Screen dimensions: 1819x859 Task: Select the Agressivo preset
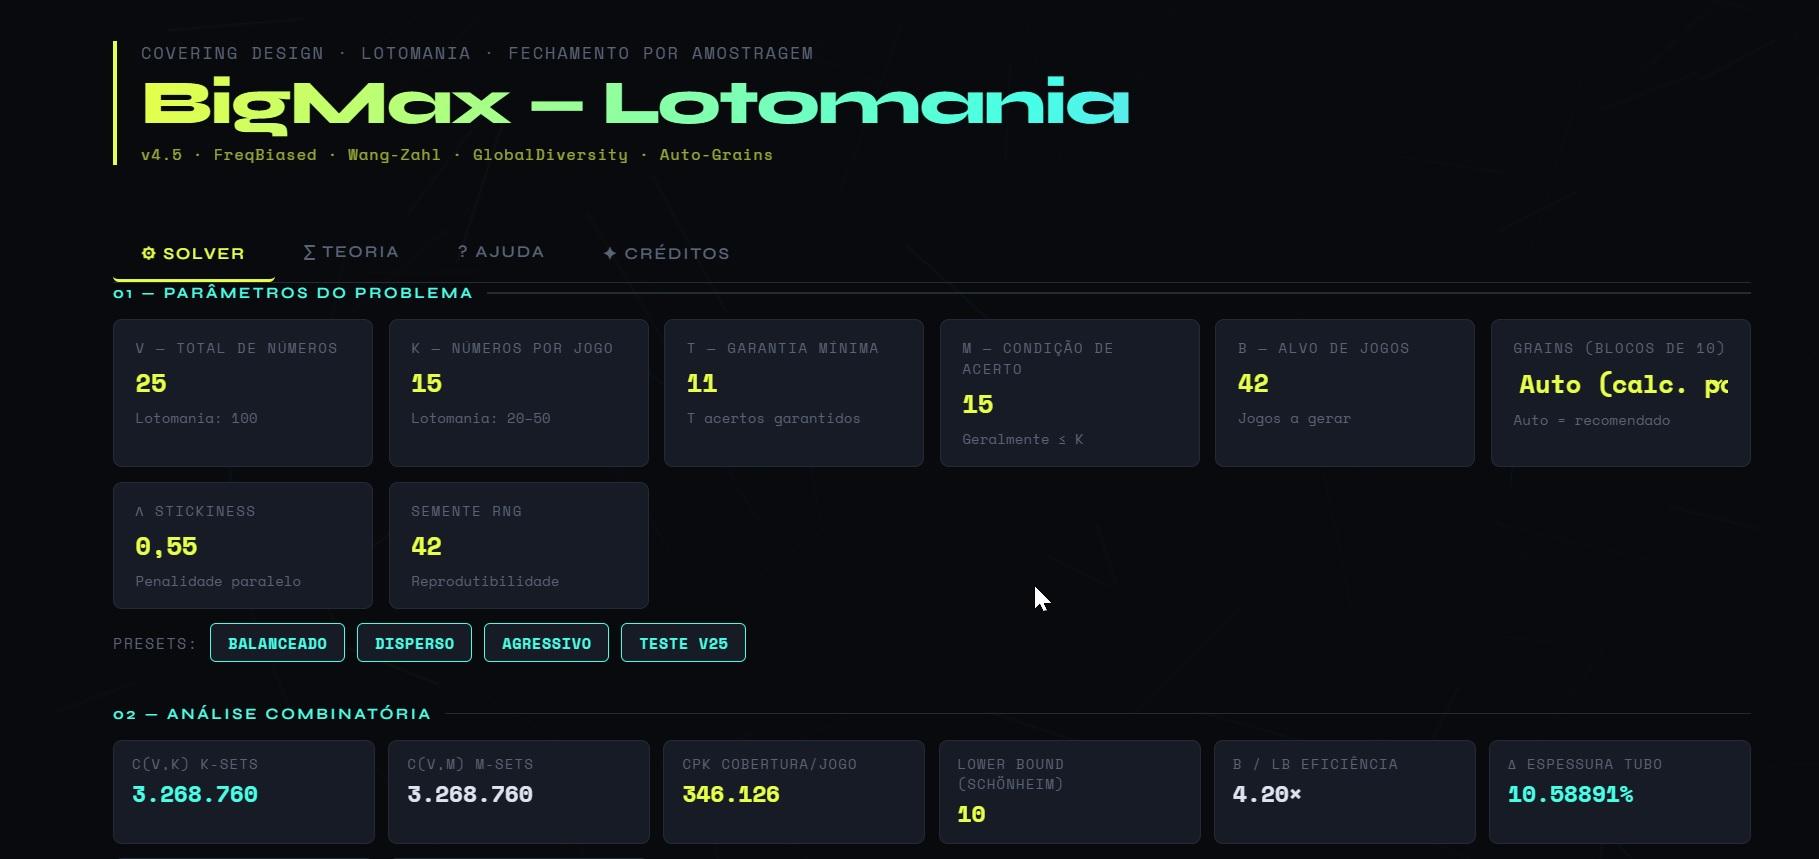546,643
